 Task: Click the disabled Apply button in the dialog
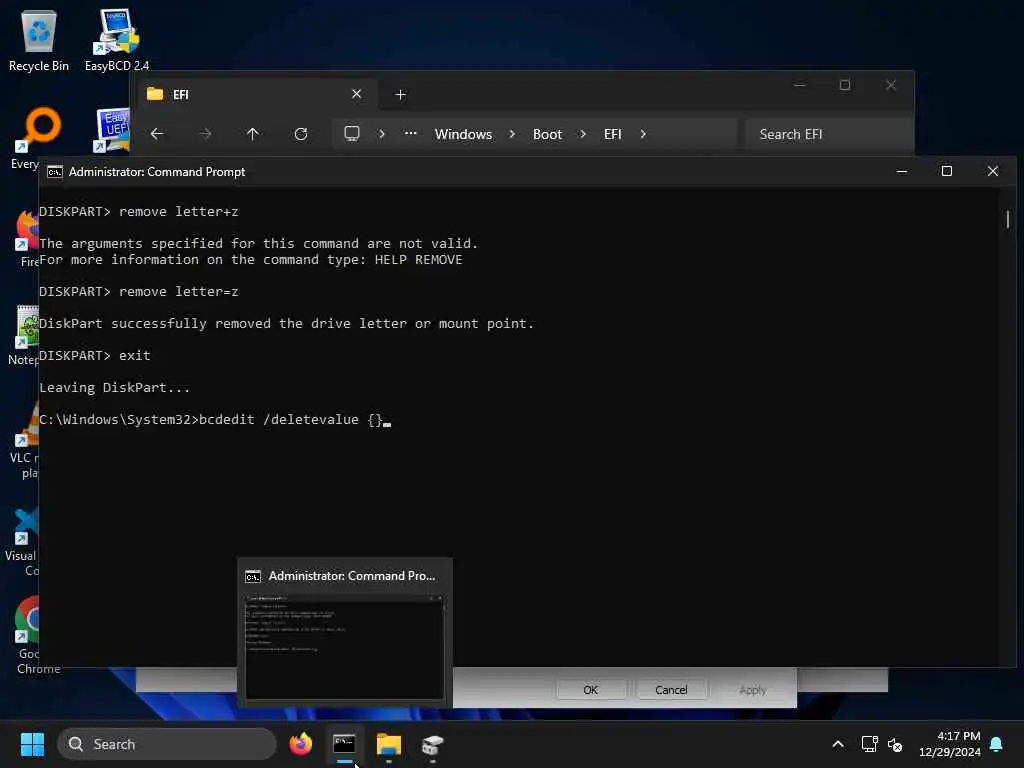tap(752, 690)
